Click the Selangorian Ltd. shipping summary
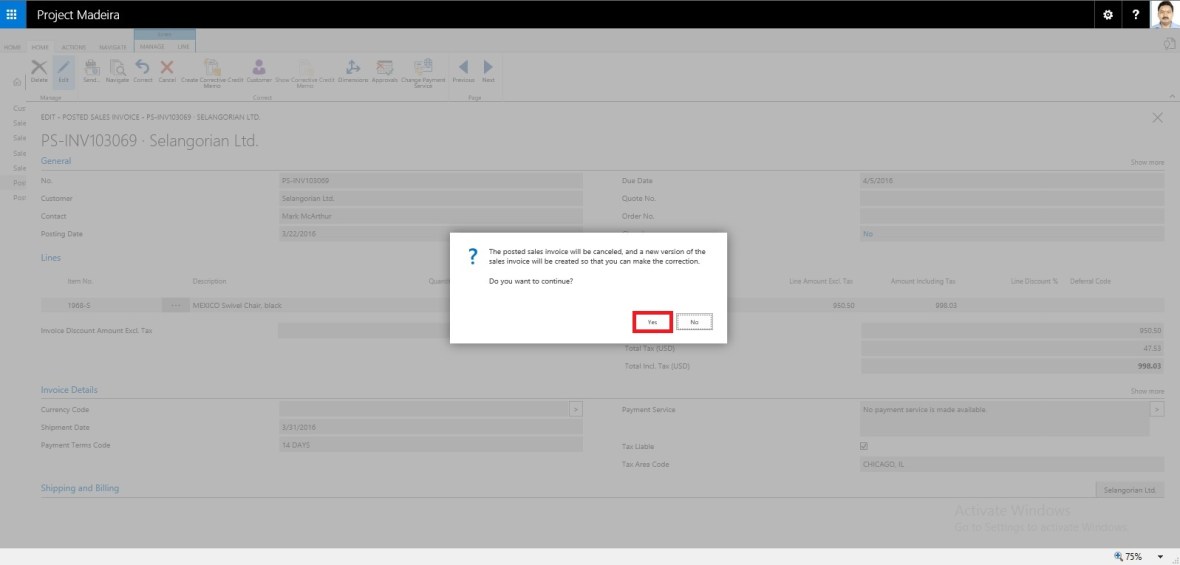 (1130, 490)
